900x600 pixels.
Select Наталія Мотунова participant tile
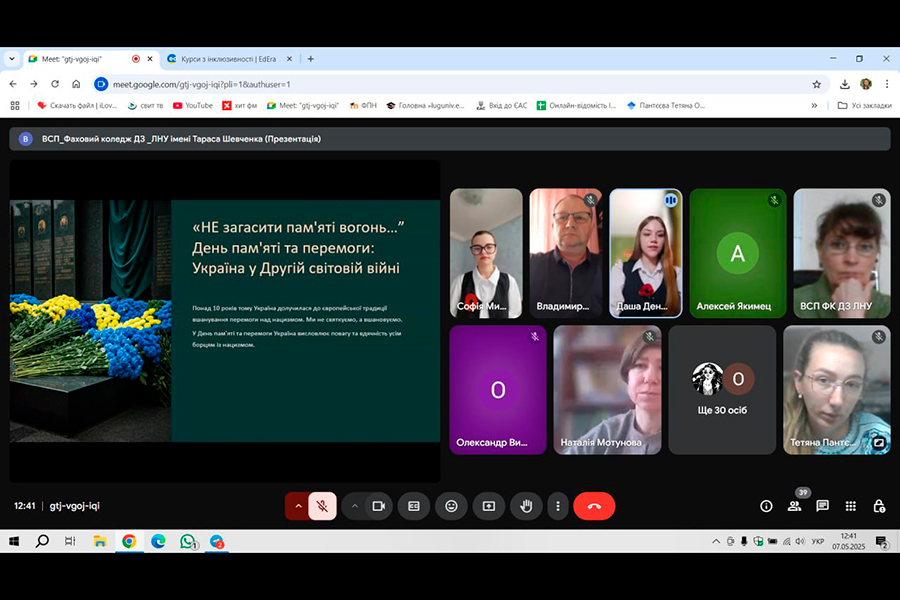(x=607, y=390)
